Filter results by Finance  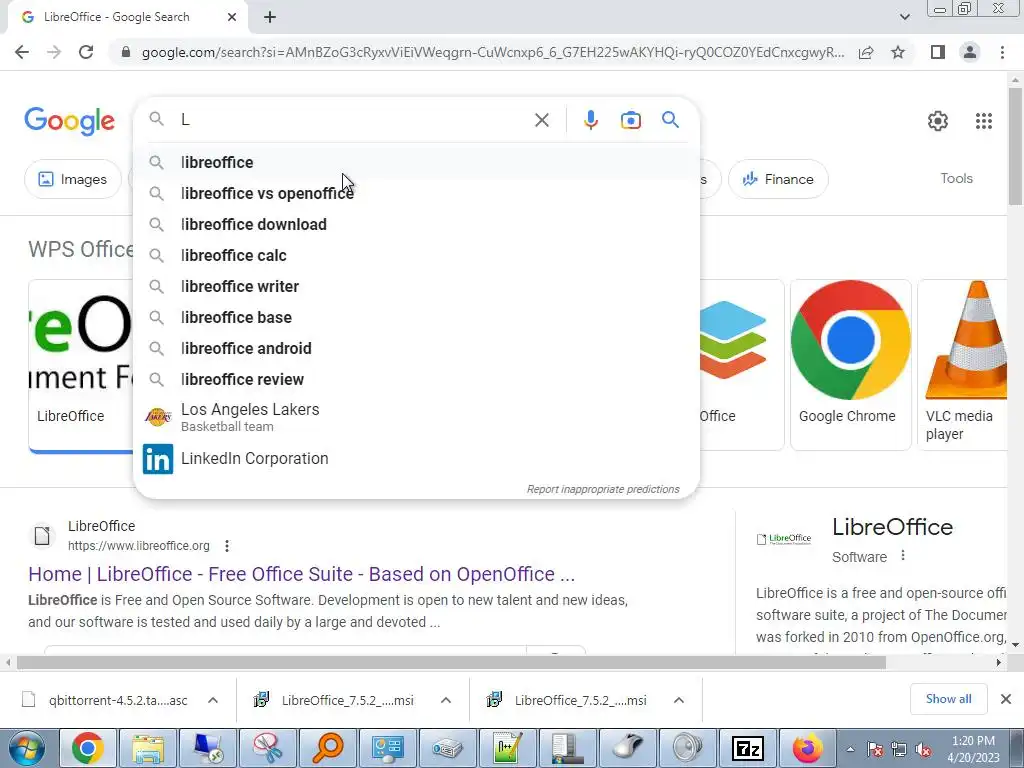pos(778,179)
